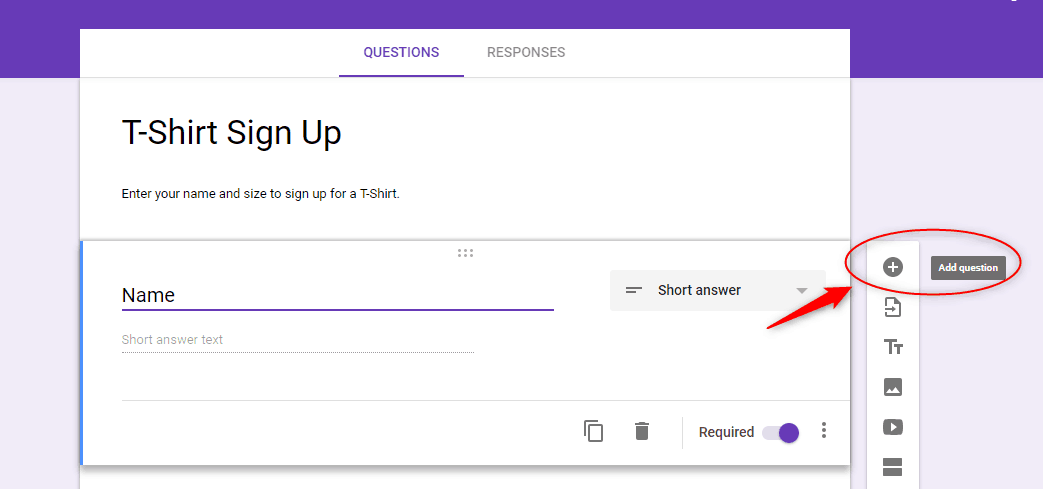Image resolution: width=1043 pixels, height=489 pixels.
Task: Grab the six-dot drag handle on question
Action: [x=465, y=253]
